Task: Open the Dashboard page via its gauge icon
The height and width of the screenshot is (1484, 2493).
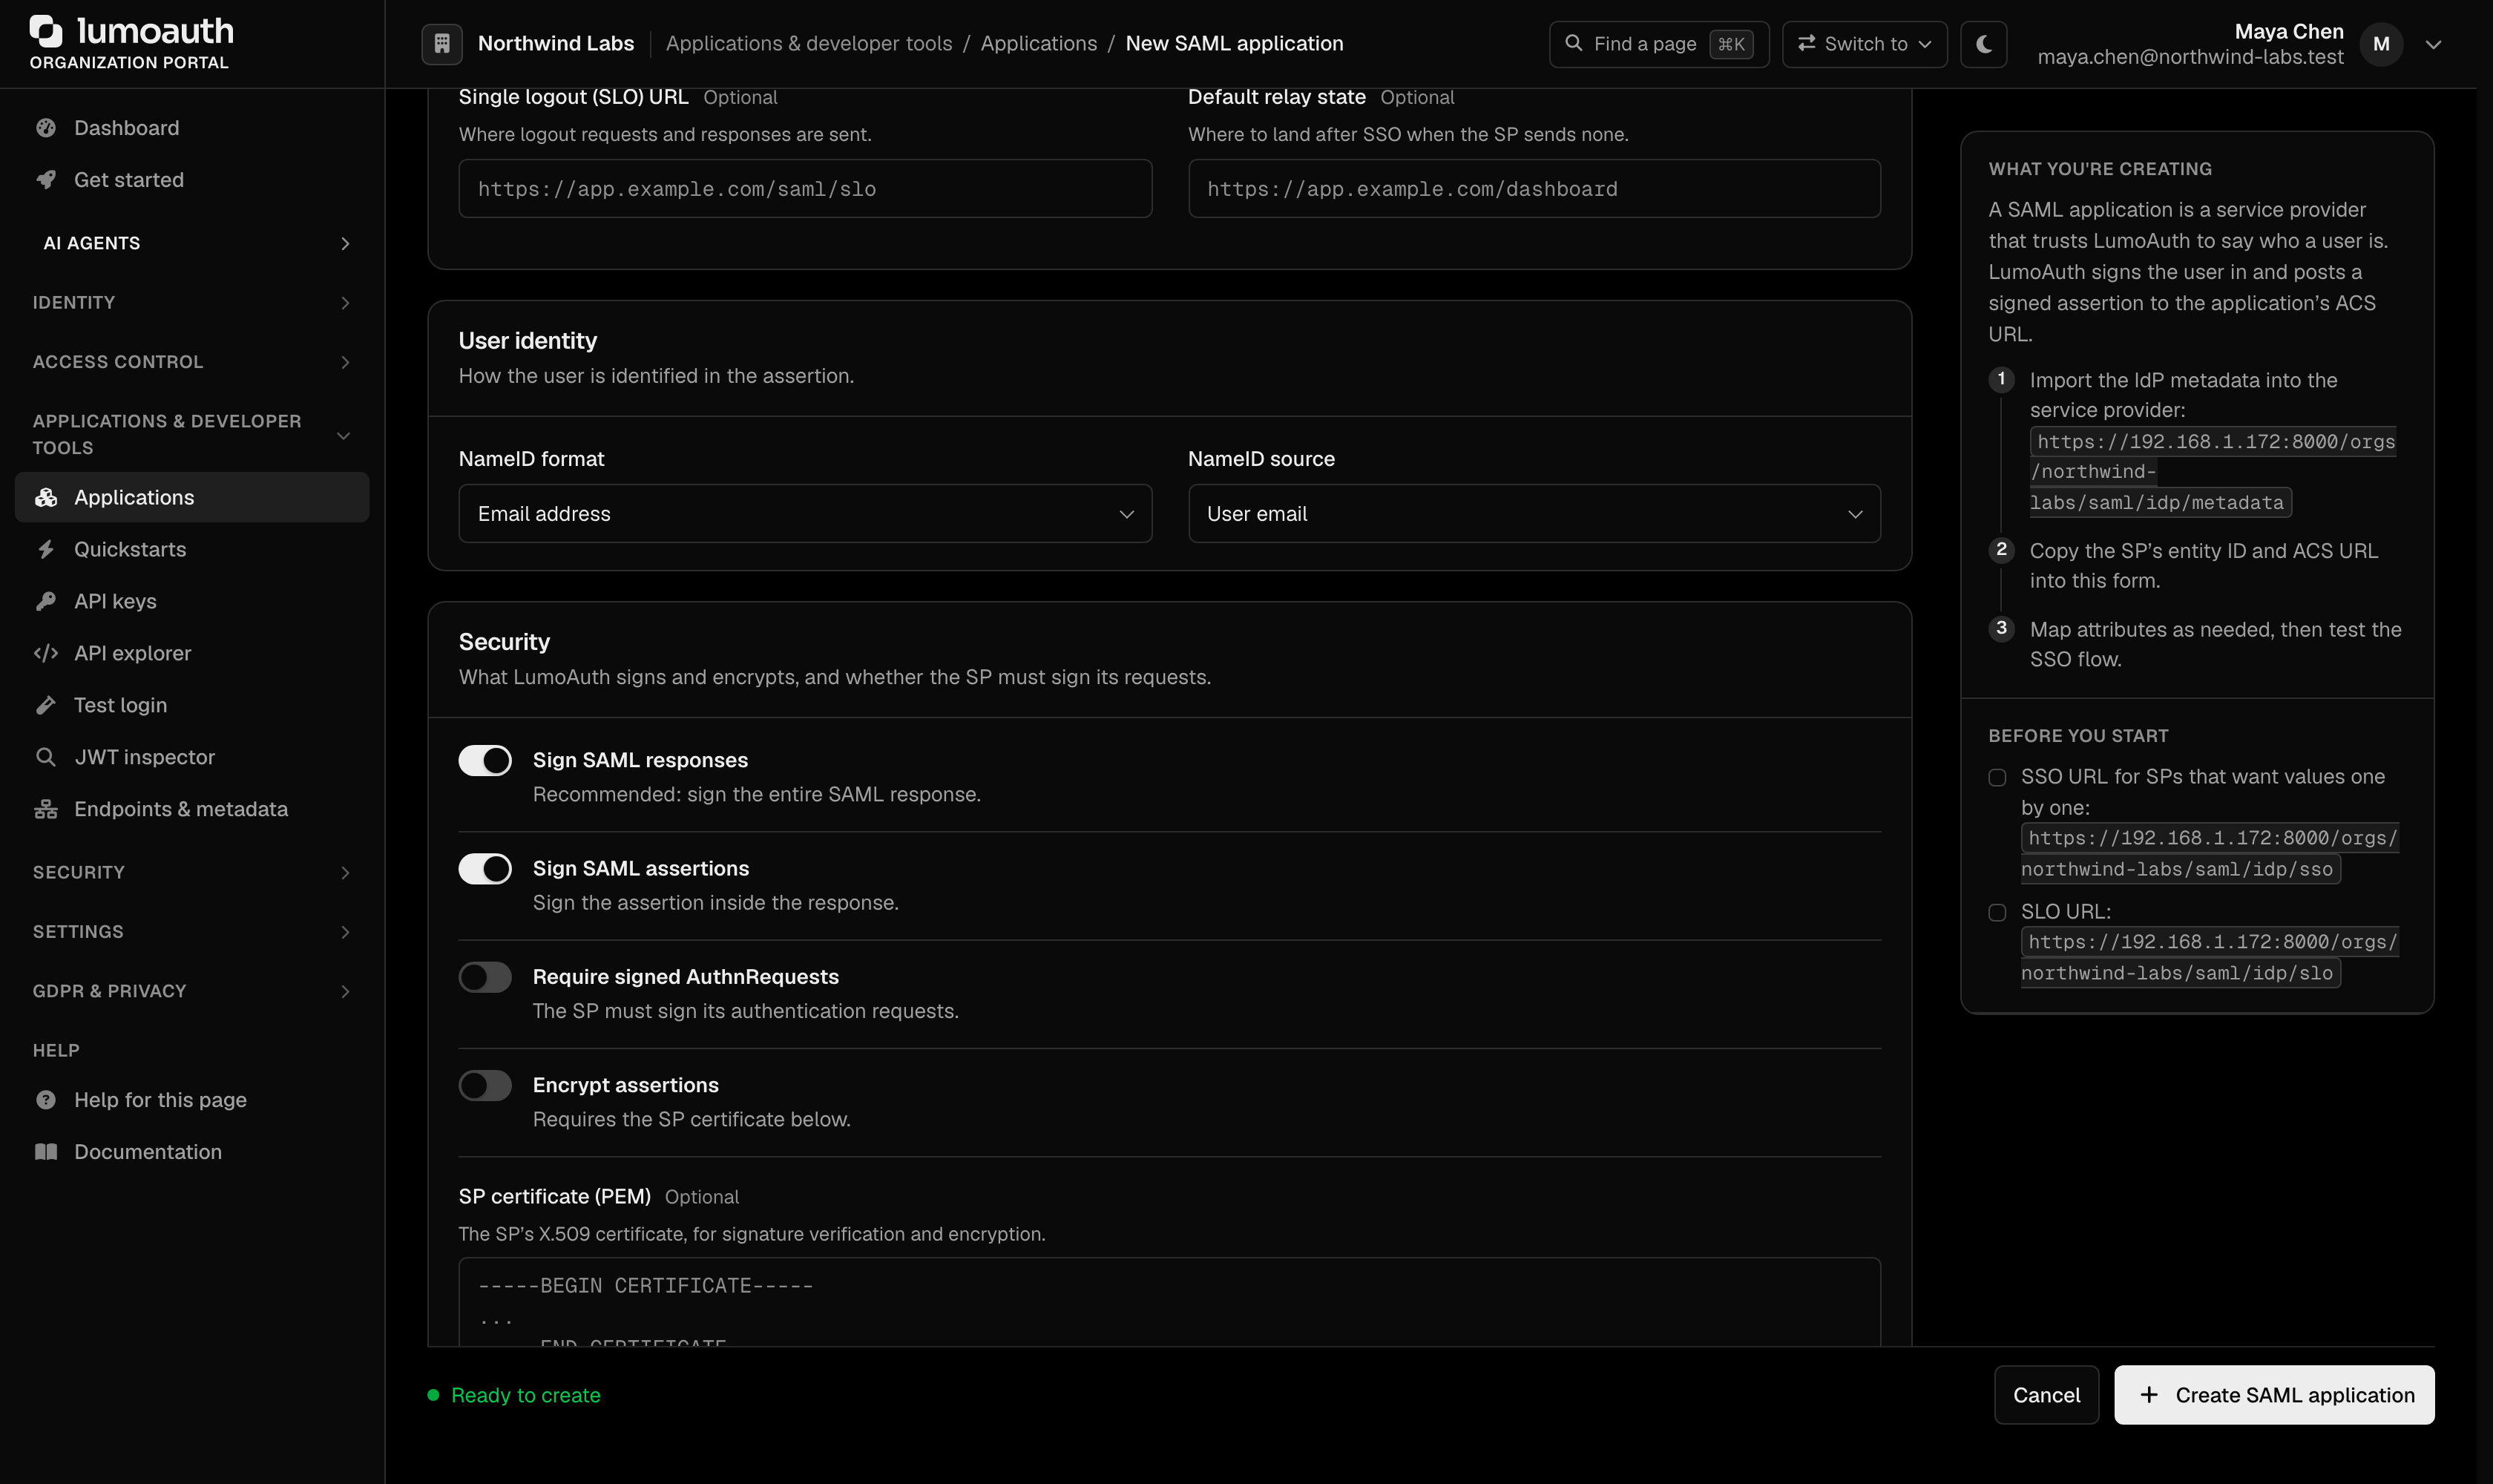Action: point(46,128)
